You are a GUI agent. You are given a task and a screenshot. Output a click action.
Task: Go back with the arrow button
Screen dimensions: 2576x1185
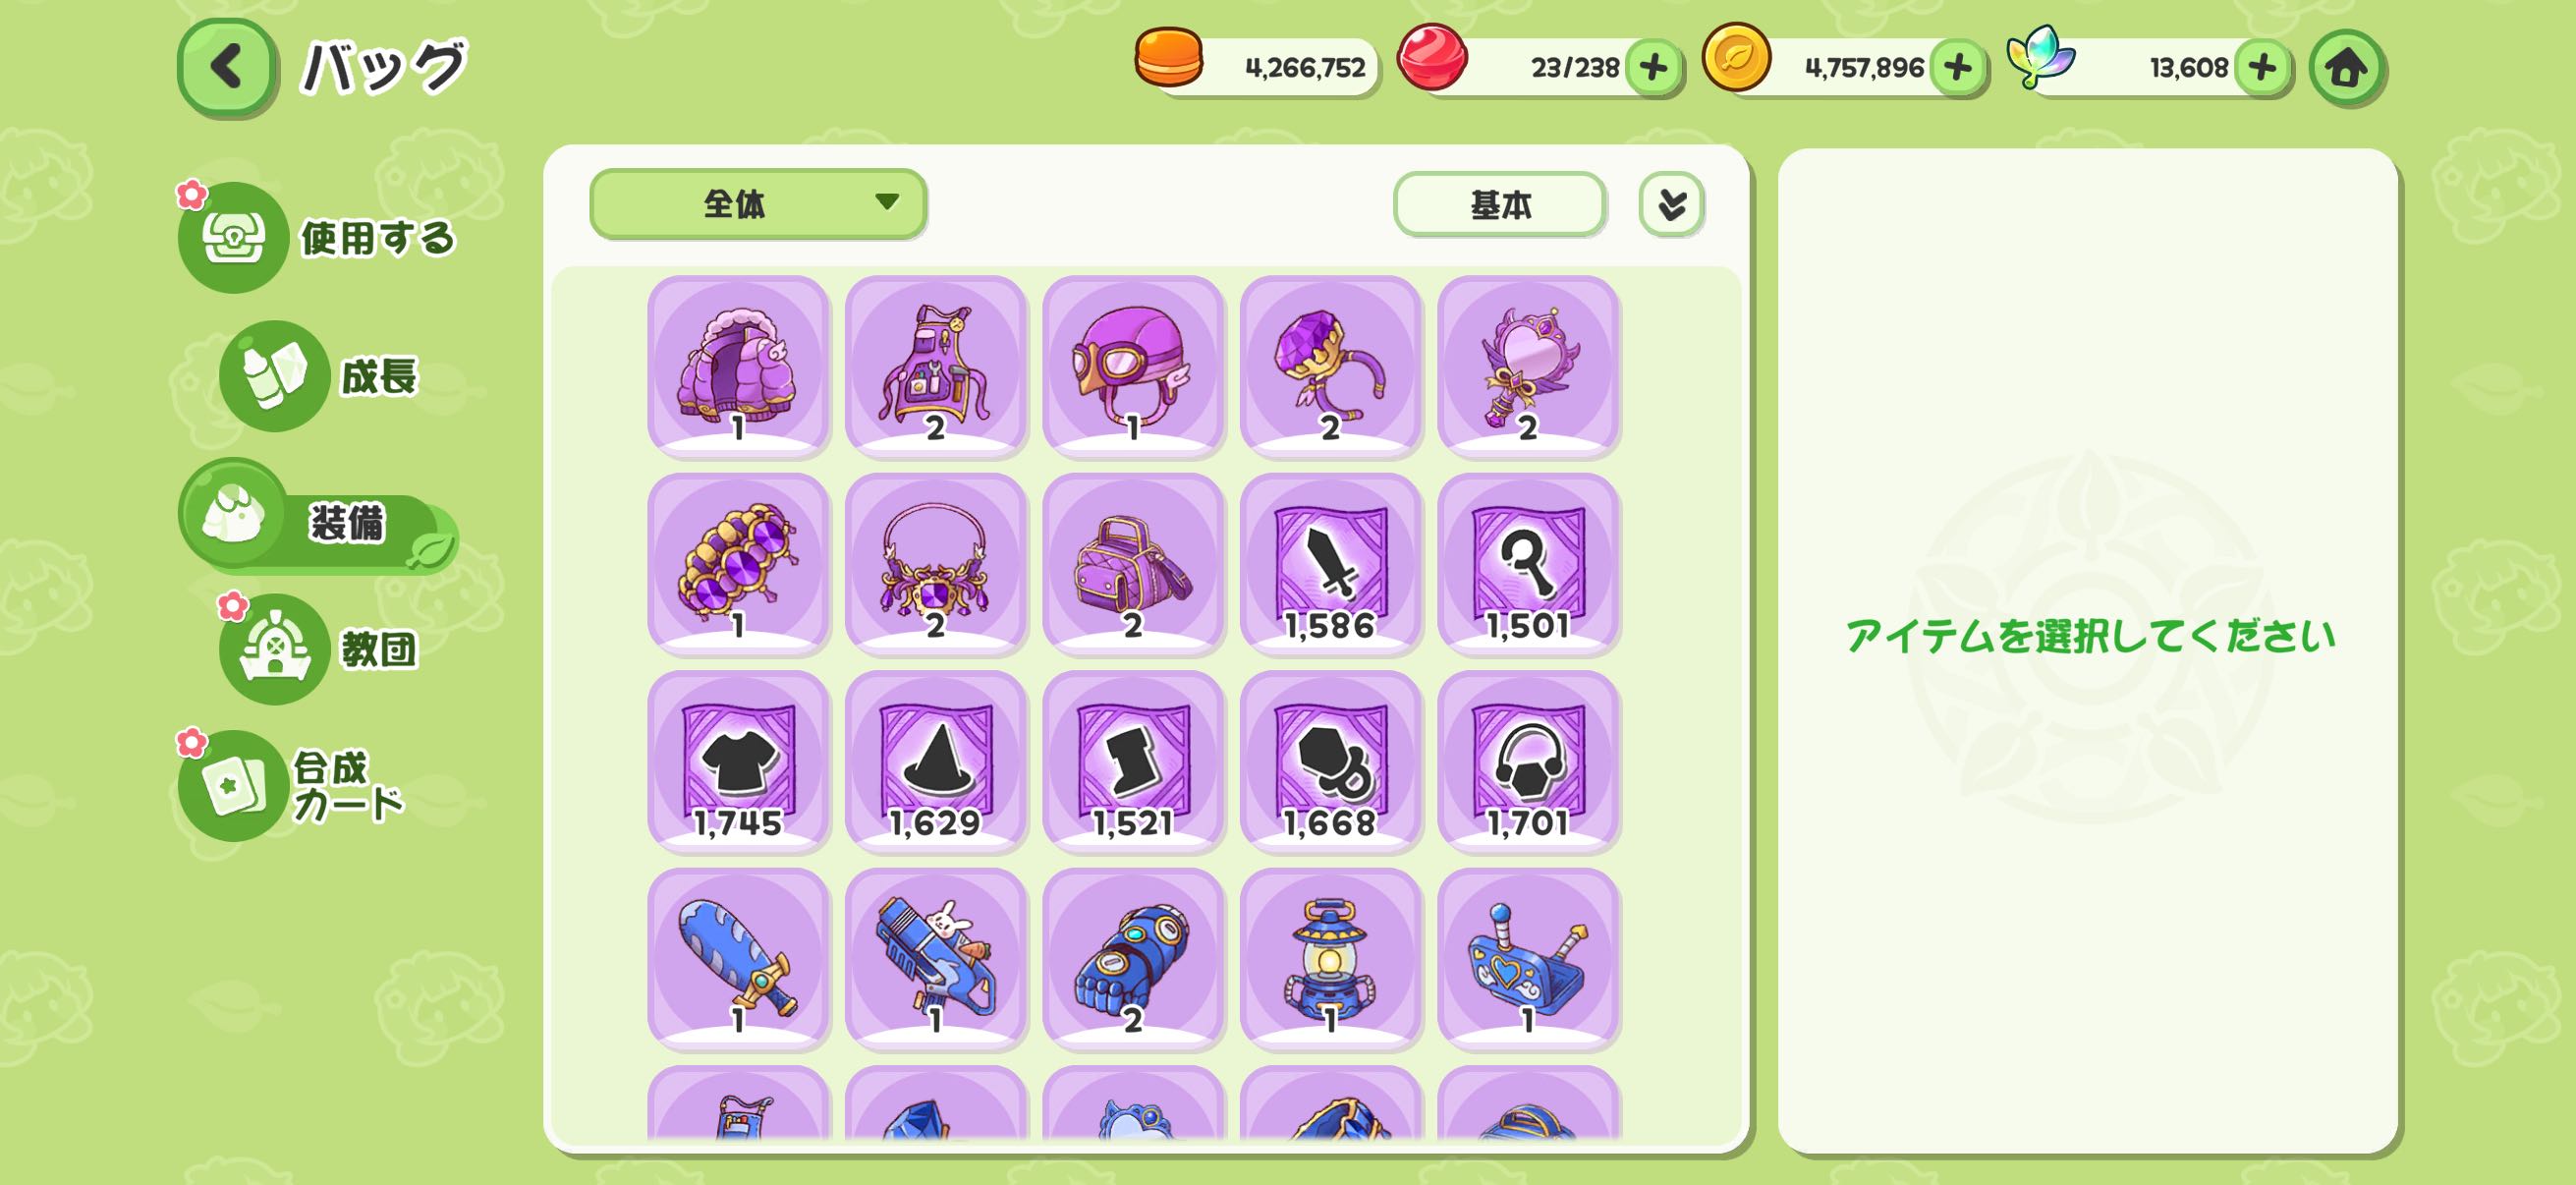point(227,67)
